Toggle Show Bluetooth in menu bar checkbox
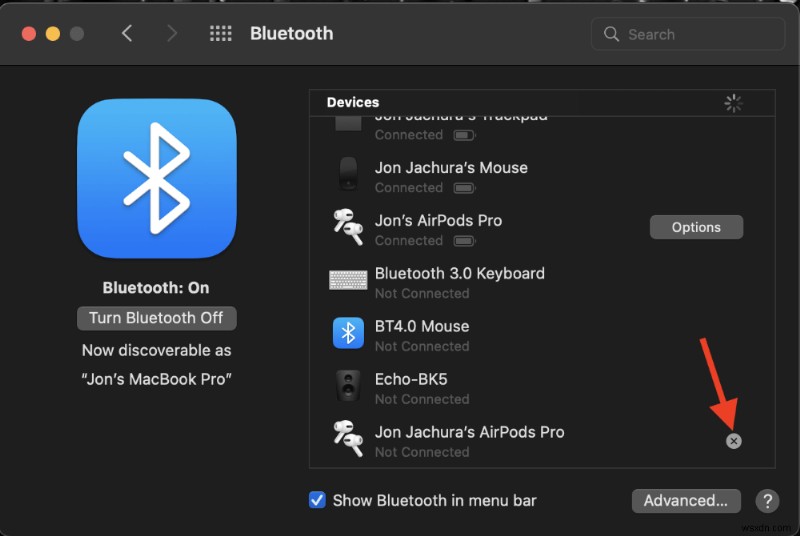The image size is (800, 536). tap(317, 500)
